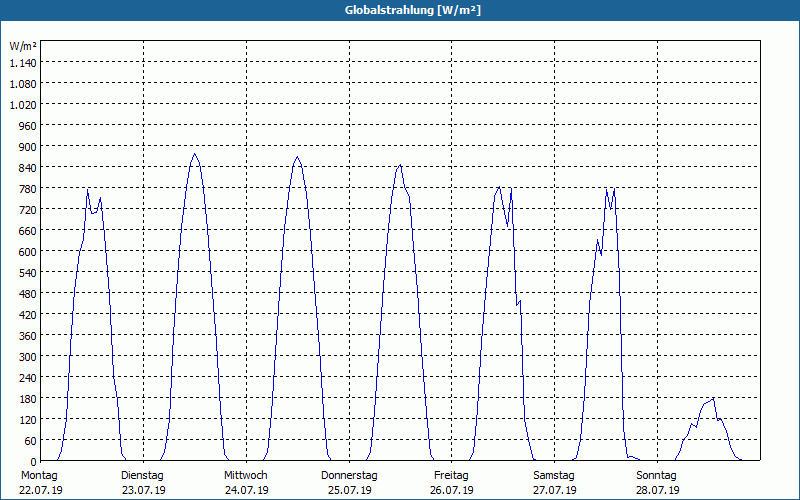Image resolution: width=800 pixels, height=500 pixels.
Task: Click the Tuesday radiation curve peak
Action: [194, 154]
